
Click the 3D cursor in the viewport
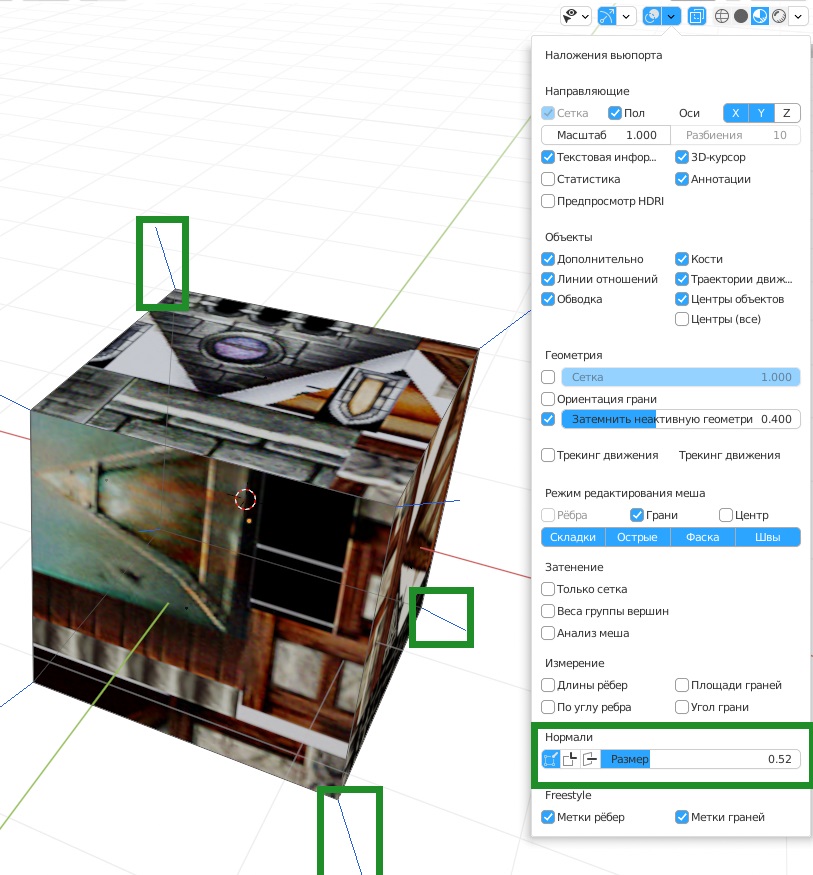(x=245, y=499)
